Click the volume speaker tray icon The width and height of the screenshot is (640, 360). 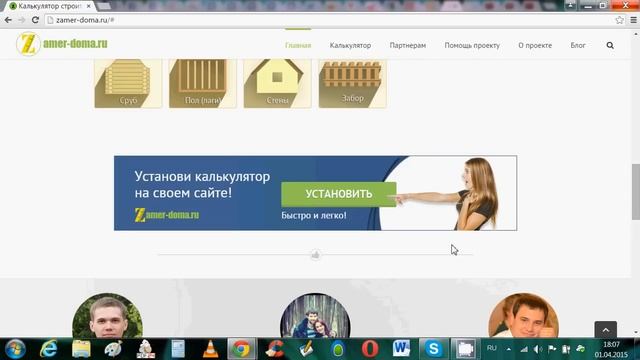pyautogui.click(x=538, y=349)
